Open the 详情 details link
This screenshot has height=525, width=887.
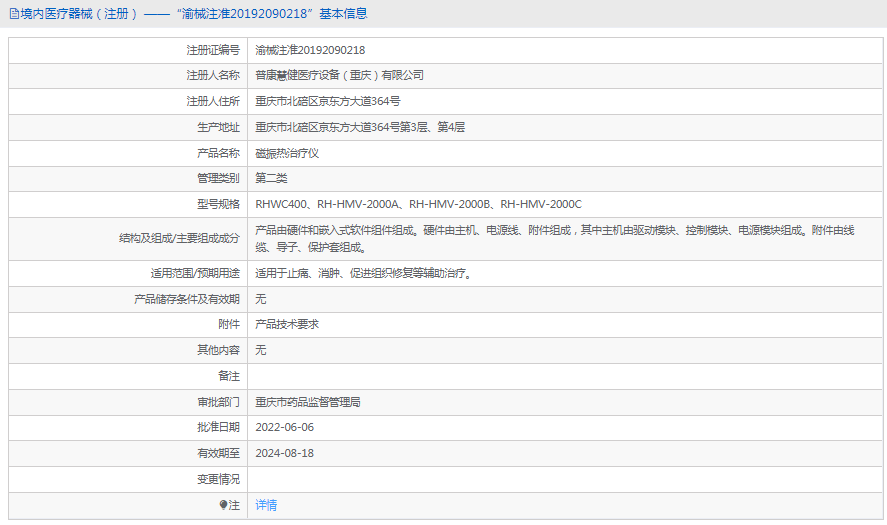tap(266, 505)
